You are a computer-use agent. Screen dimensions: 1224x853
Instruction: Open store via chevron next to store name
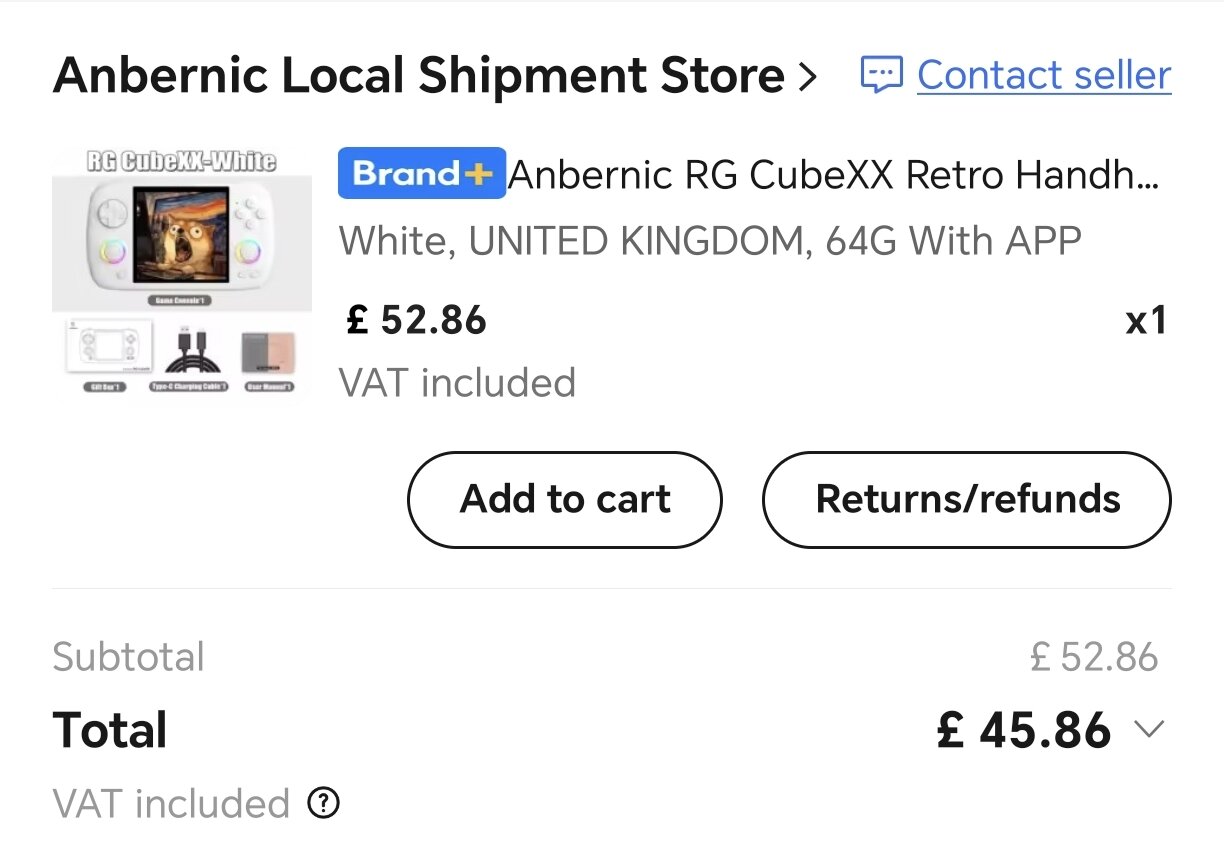coord(808,77)
